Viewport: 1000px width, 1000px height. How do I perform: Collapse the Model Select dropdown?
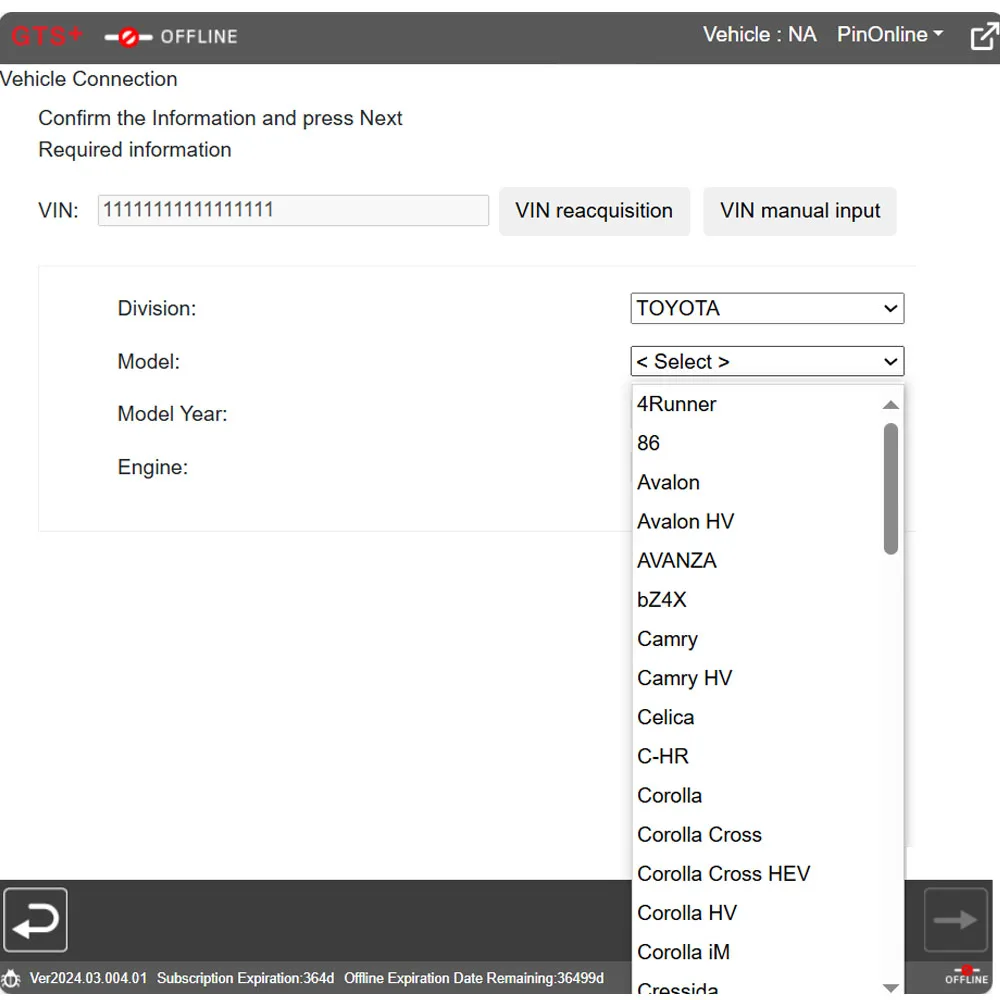tap(767, 362)
